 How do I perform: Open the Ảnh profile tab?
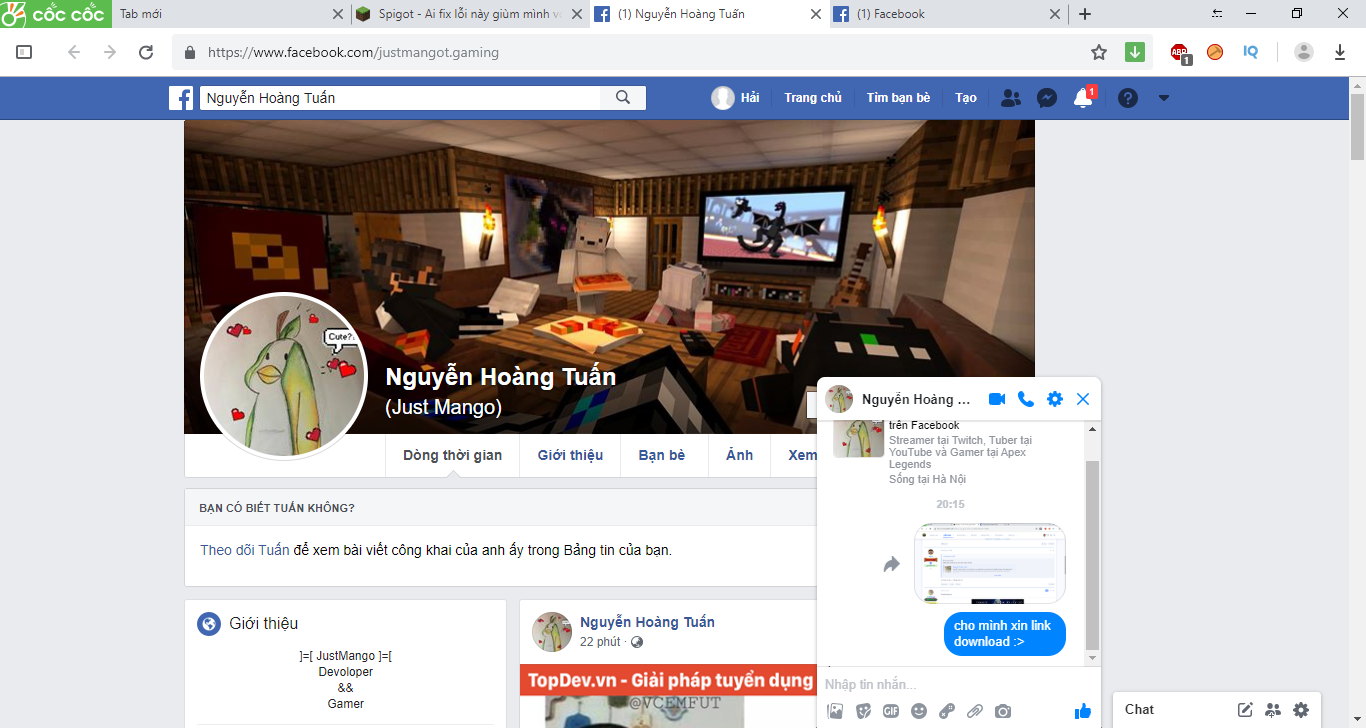[x=739, y=455]
